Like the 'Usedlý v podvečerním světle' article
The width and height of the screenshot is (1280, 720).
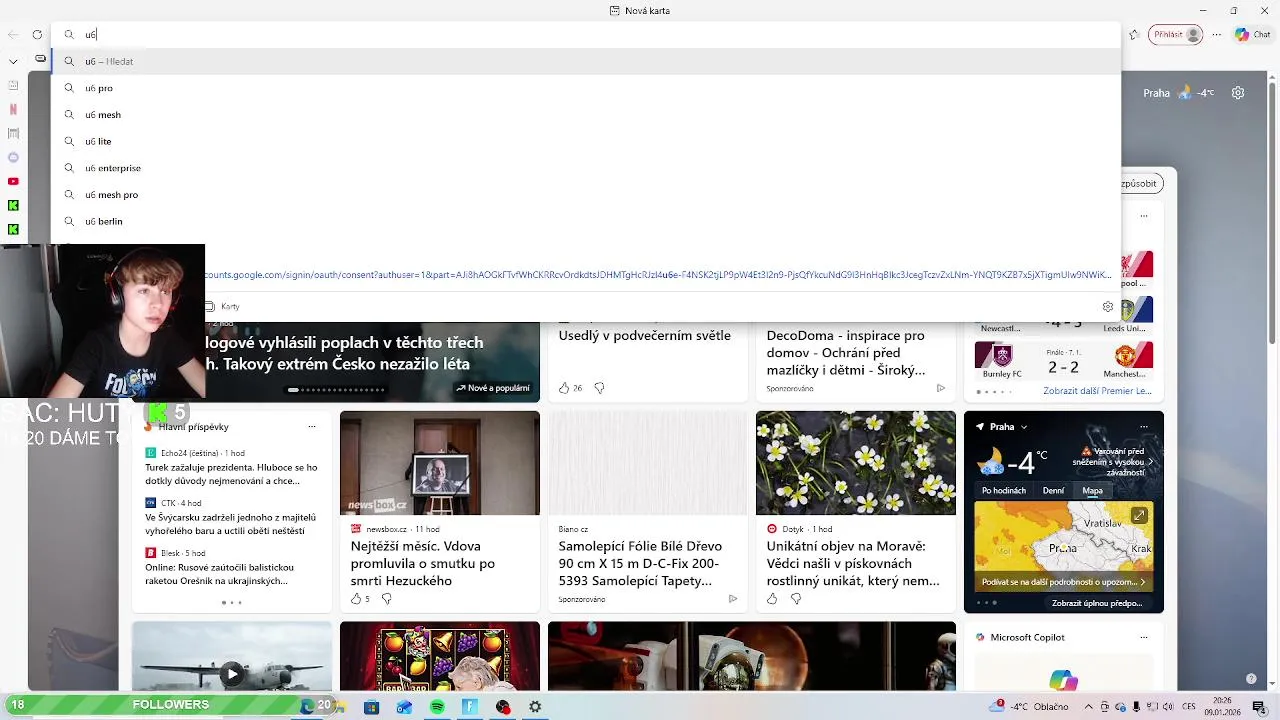[x=564, y=388]
